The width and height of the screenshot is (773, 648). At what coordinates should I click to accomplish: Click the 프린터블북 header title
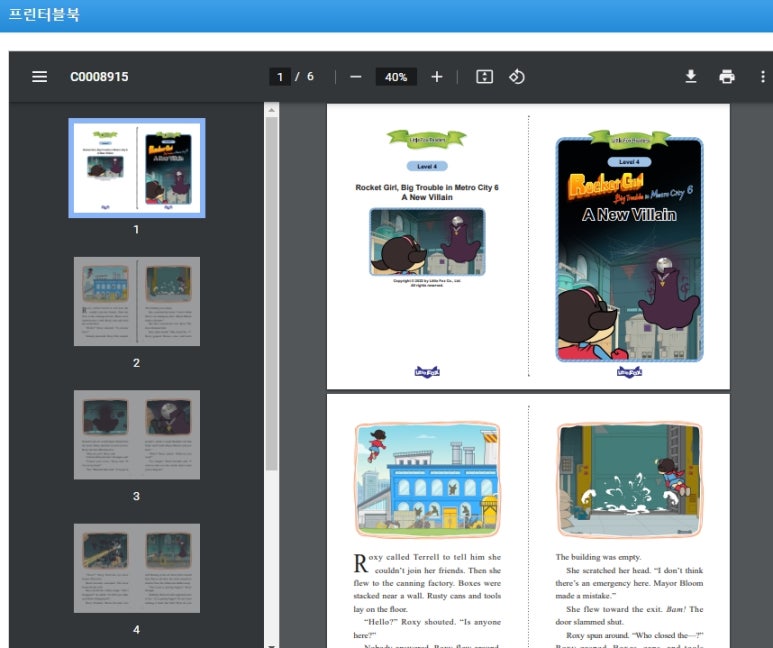point(44,14)
